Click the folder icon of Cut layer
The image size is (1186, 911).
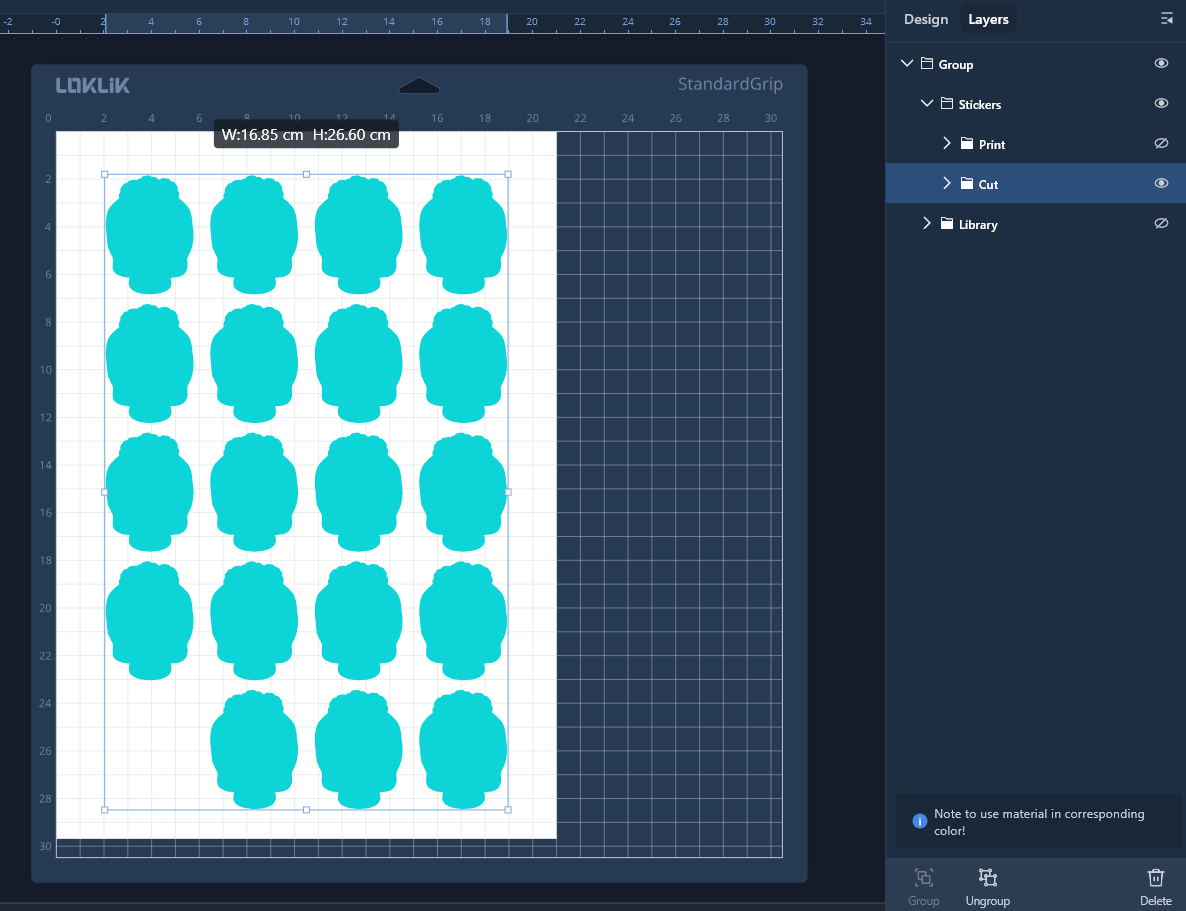(x=967, y=184)
